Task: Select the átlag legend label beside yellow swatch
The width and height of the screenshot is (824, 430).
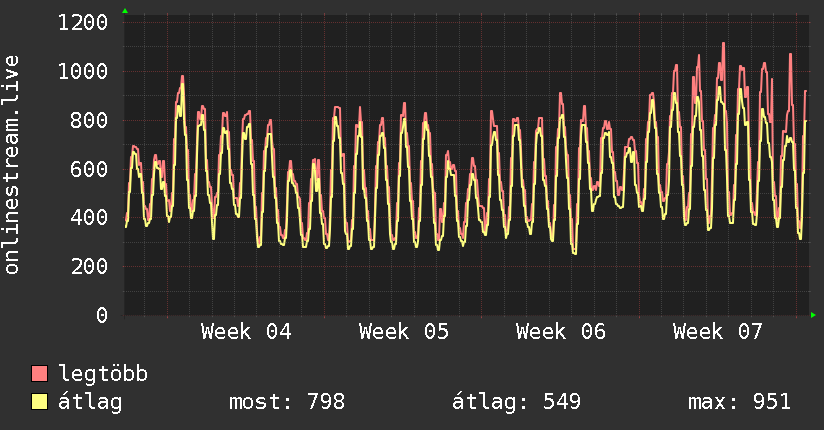Action: [90, 402]
